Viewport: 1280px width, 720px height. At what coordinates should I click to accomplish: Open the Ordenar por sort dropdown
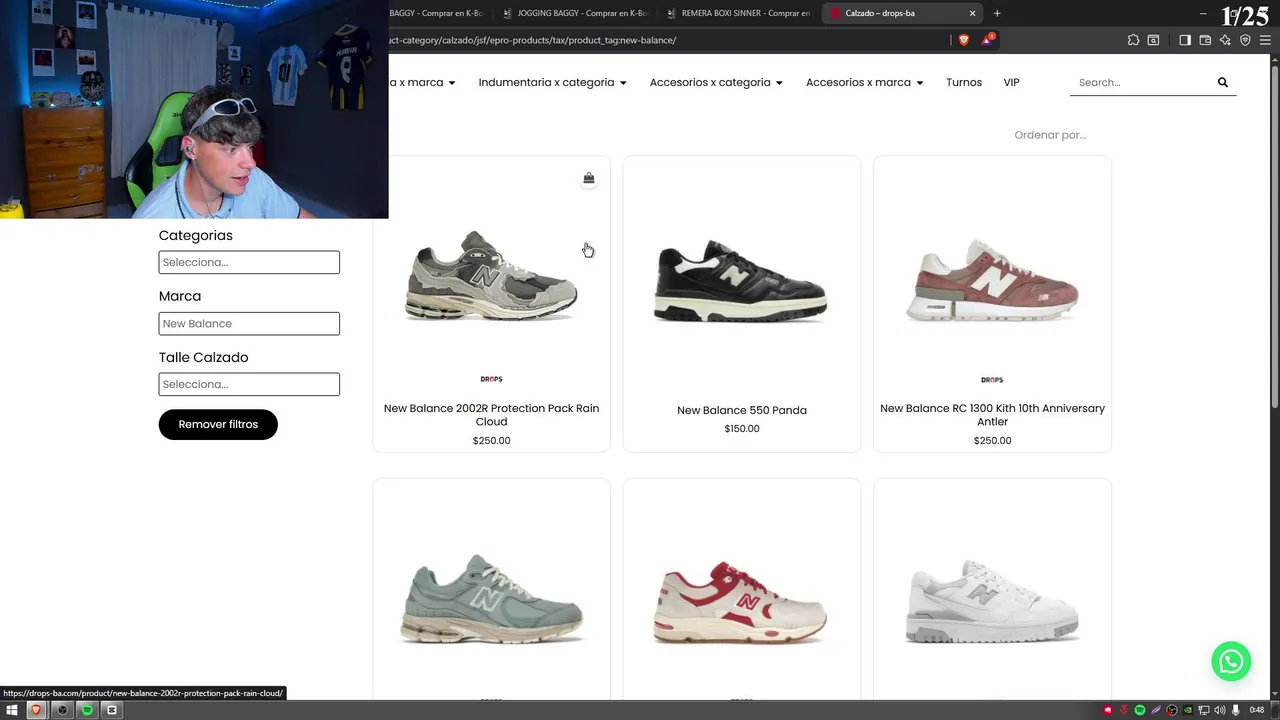tap(1050, 135)
